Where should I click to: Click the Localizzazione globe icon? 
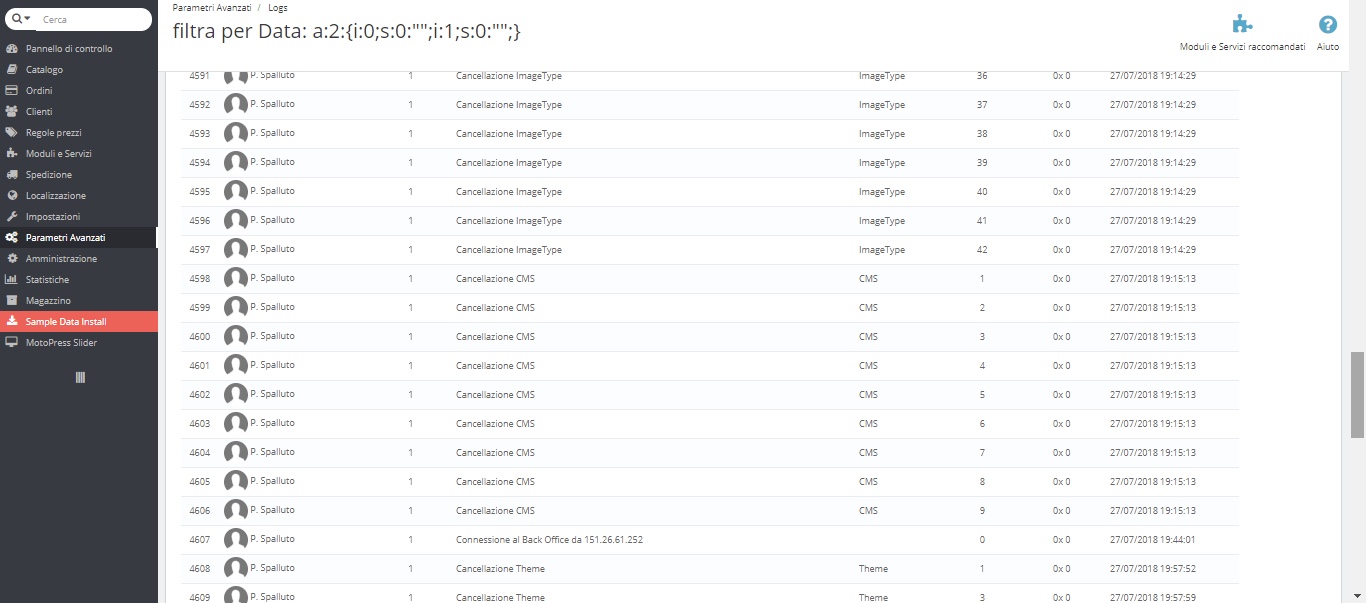(x=12, y=196)
